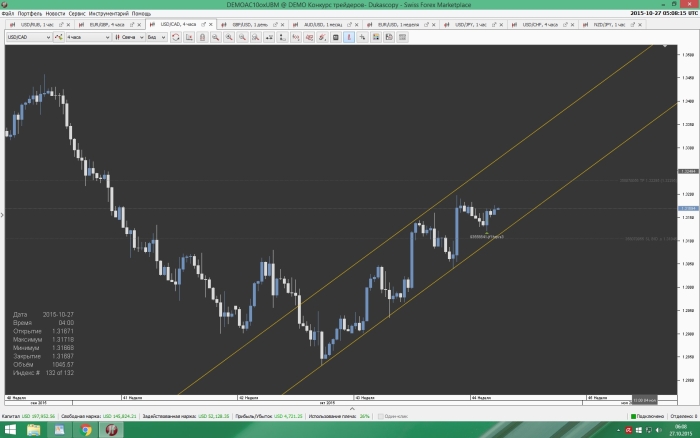Show hidden system tray icons arrow
This screenshot has height=438, width=700.
618,430
